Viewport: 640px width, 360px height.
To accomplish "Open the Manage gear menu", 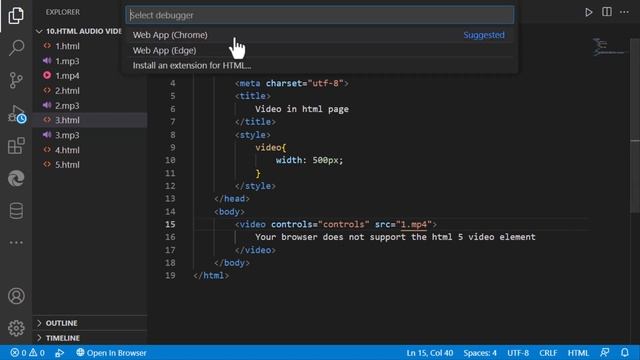I will click(16, 328).
